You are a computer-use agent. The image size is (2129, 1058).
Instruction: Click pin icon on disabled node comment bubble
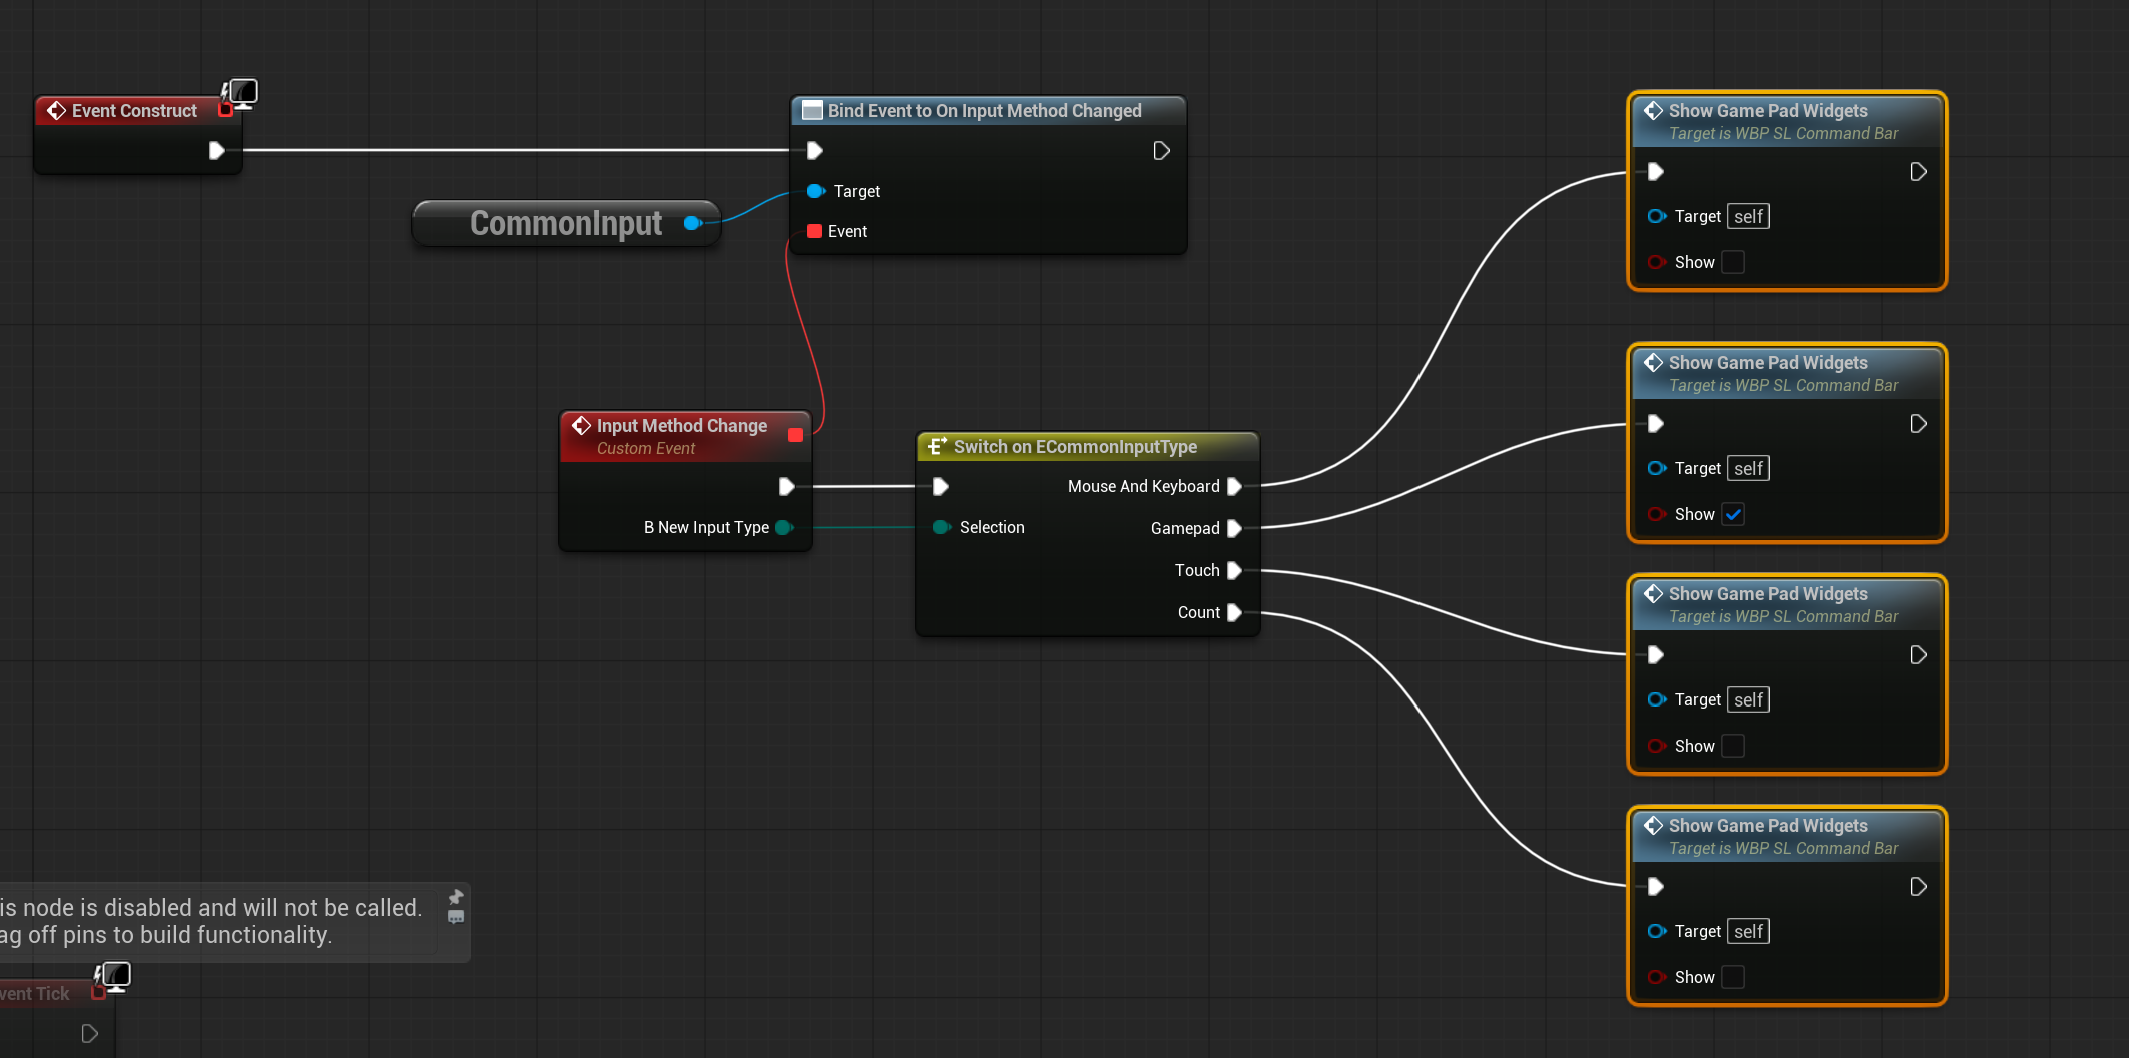(456, 897)
